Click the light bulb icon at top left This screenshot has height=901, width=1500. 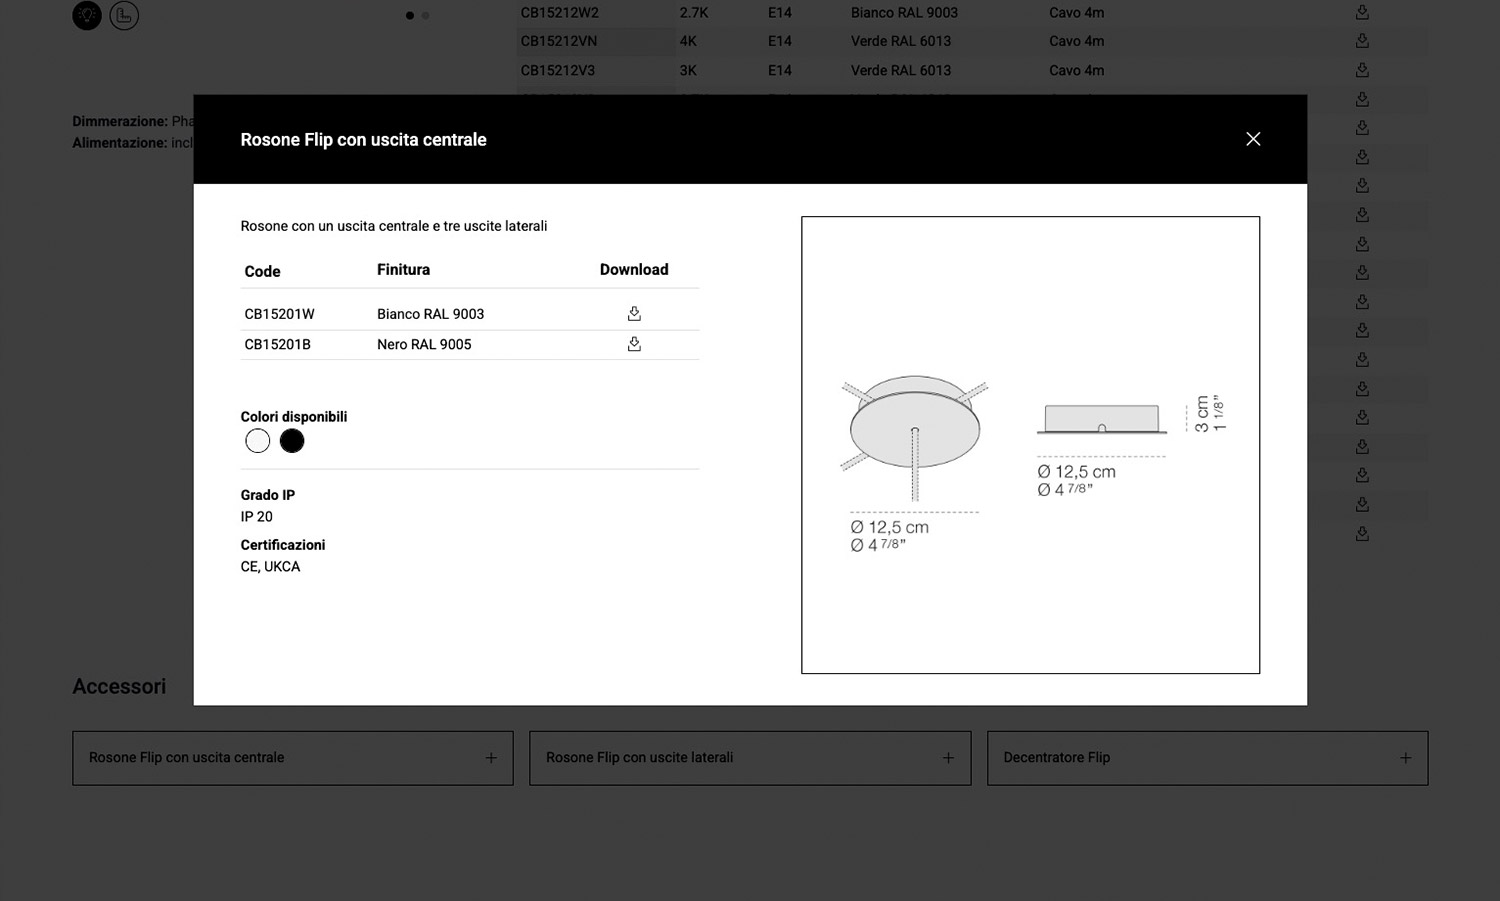(87, 15)
